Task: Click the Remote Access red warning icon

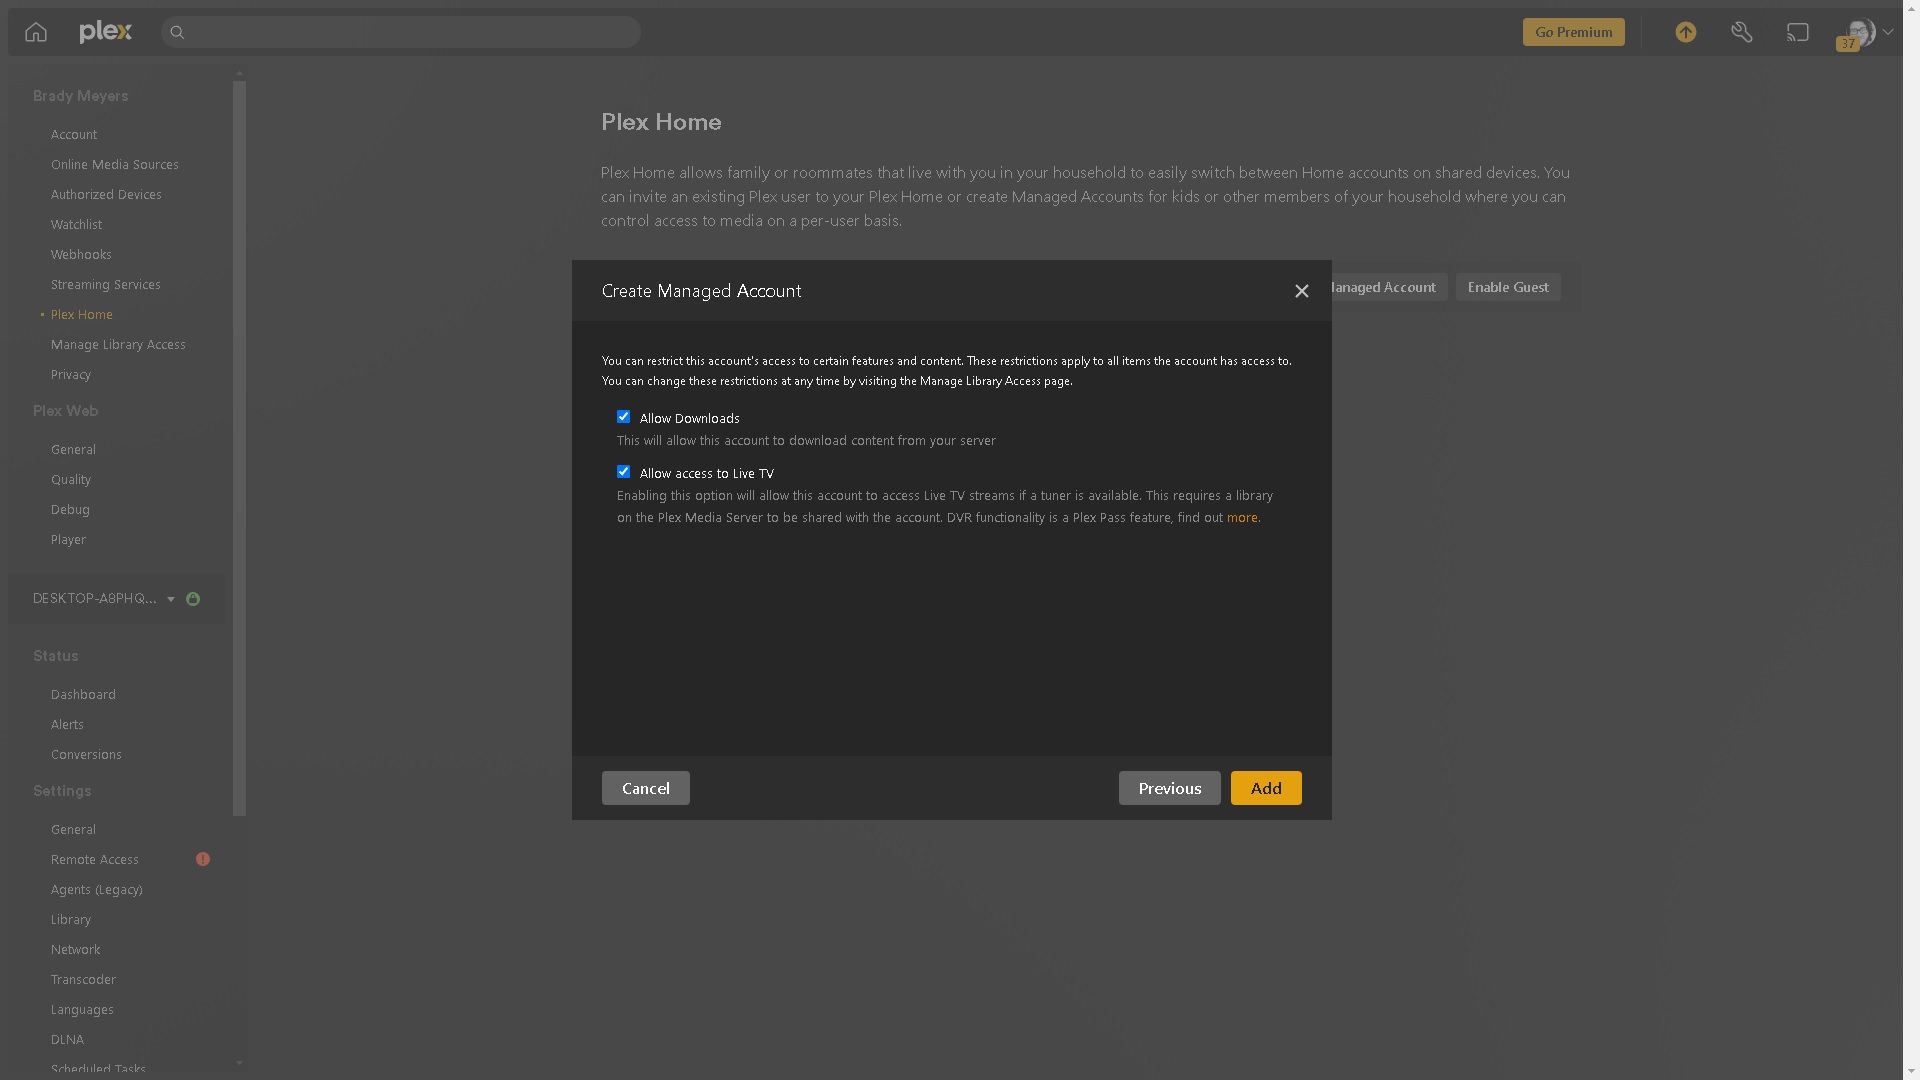Action: click(203, 859)
